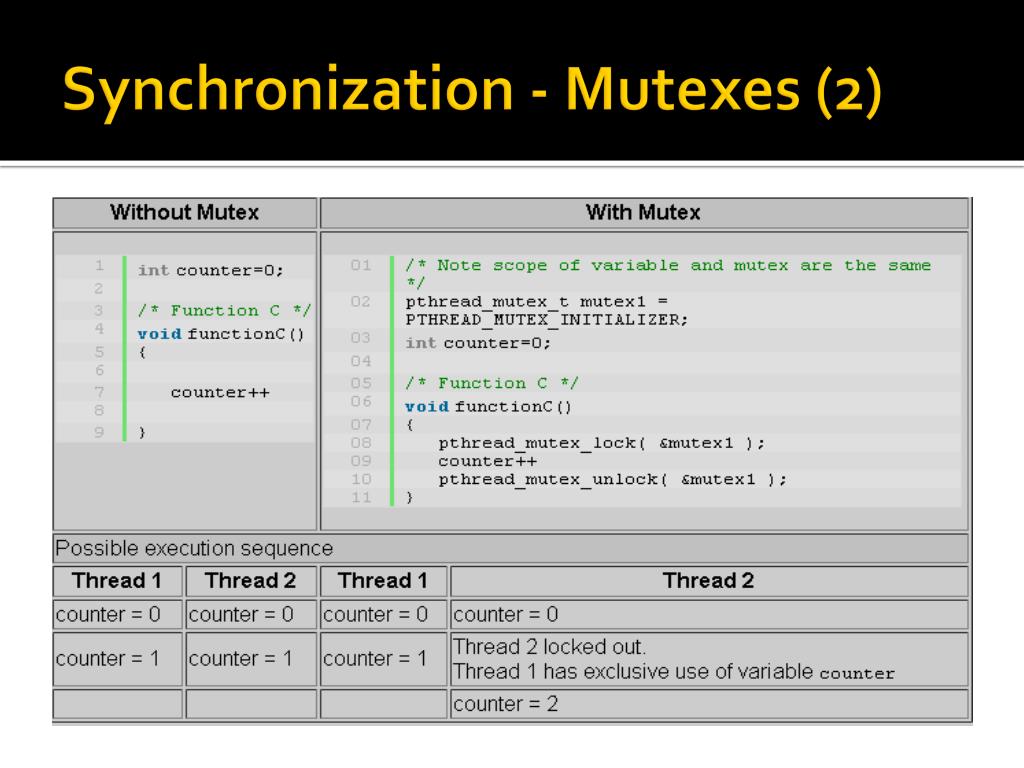Click 'void functionC()' on line 06
The height and width of the screenshot is (768, 1024).
tap(488, 407)
